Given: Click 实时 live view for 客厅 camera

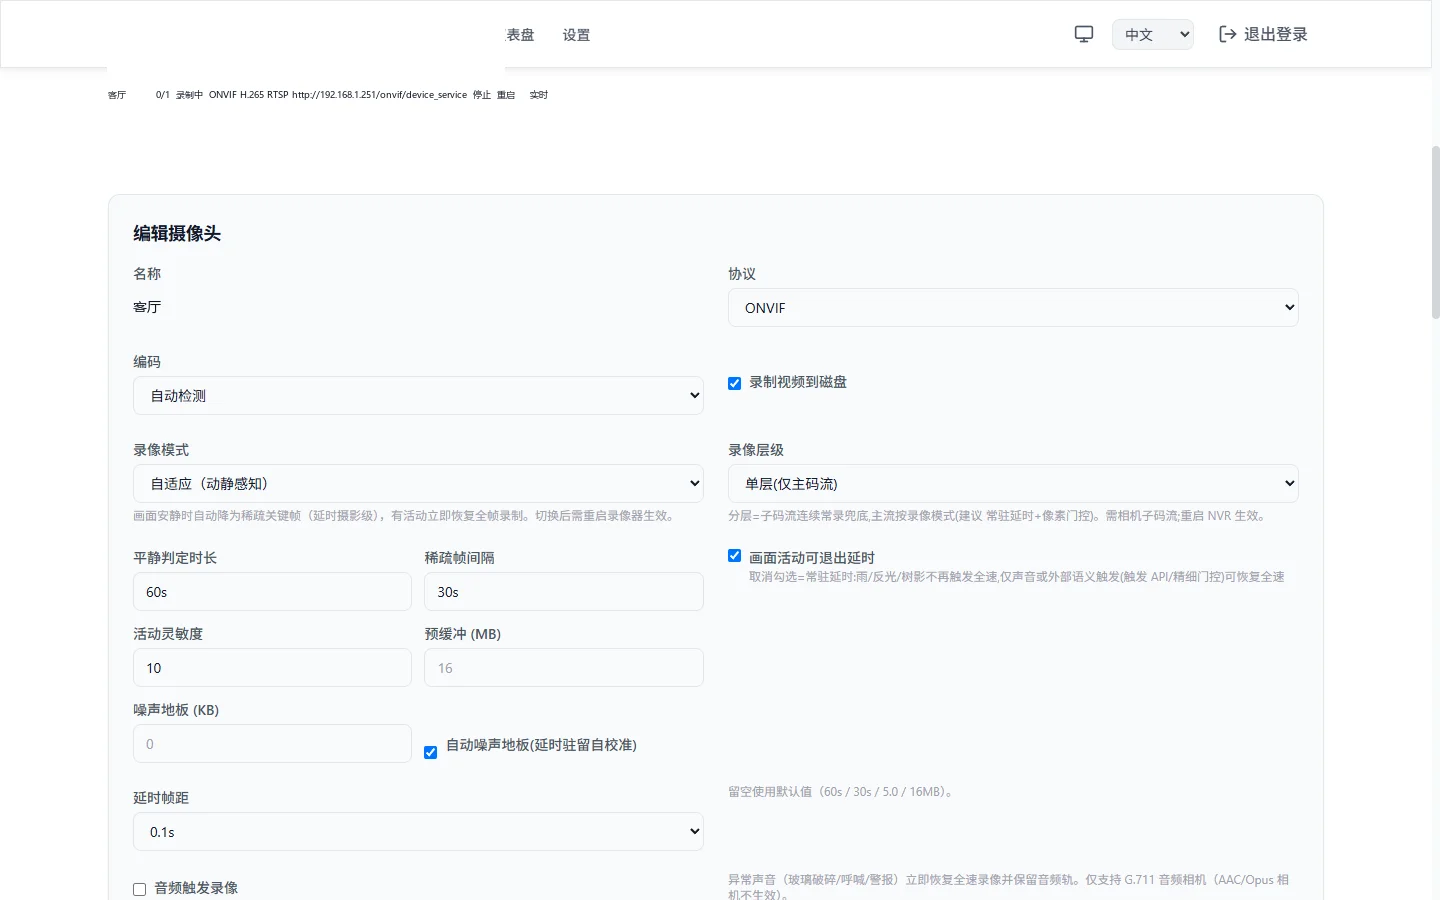Looking at the screenshot, I should point(539,95).
